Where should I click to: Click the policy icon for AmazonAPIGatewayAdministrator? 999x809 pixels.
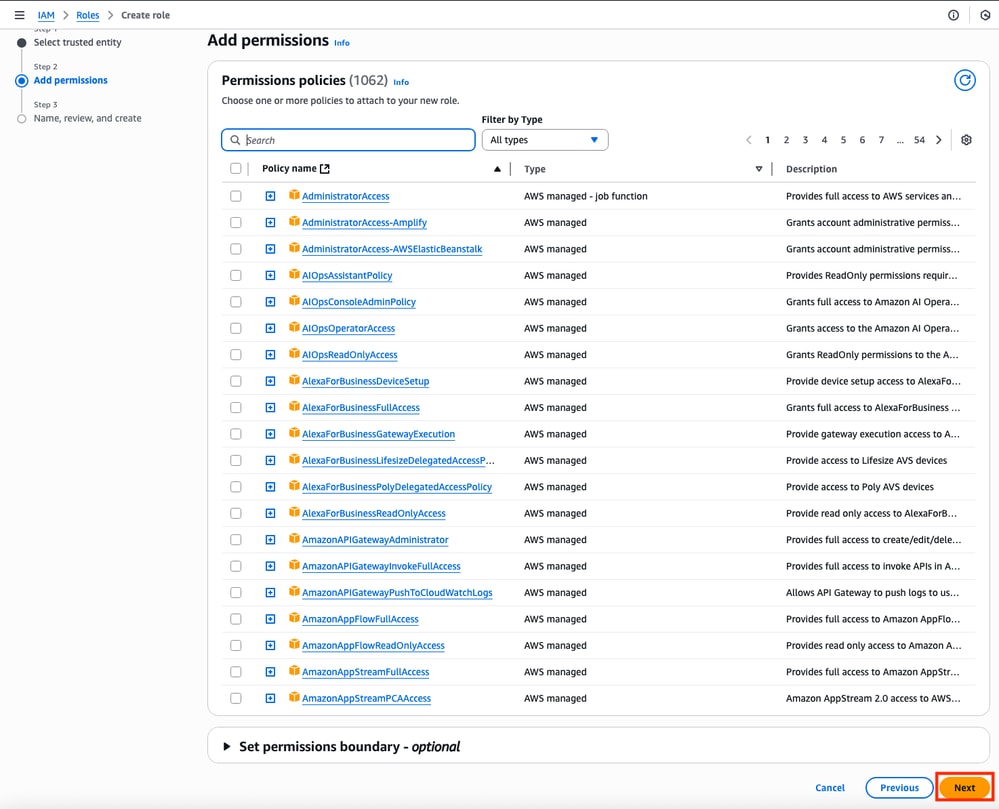pyautogui.click(x=294, y=539)
